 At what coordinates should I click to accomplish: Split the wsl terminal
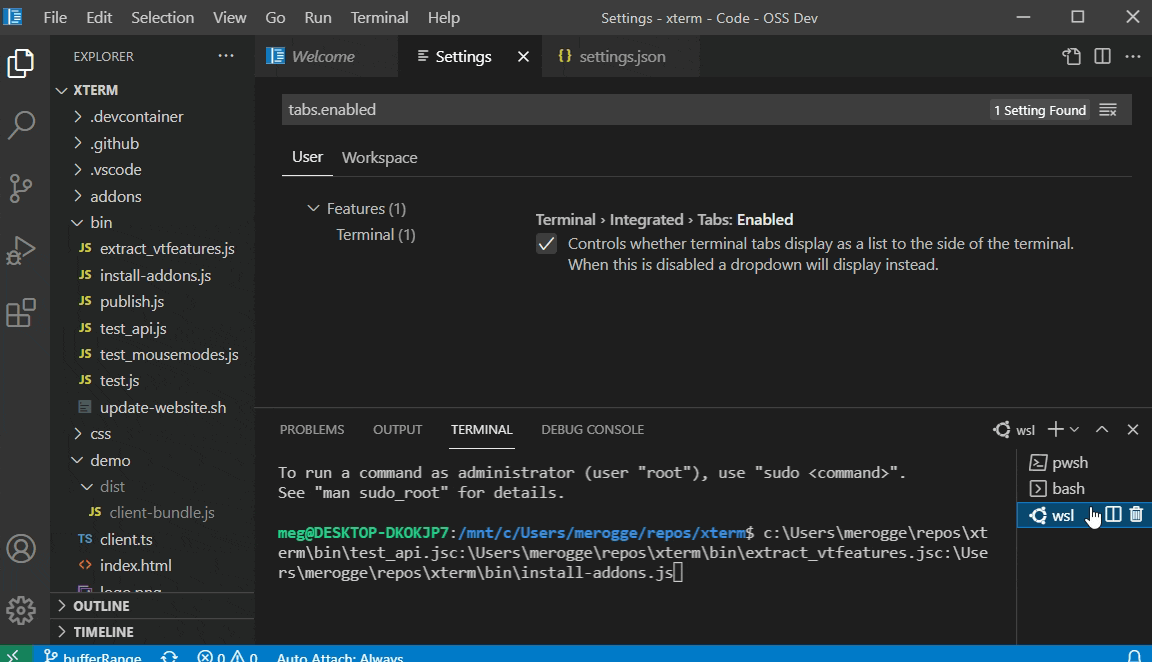tap(1113, 514)
